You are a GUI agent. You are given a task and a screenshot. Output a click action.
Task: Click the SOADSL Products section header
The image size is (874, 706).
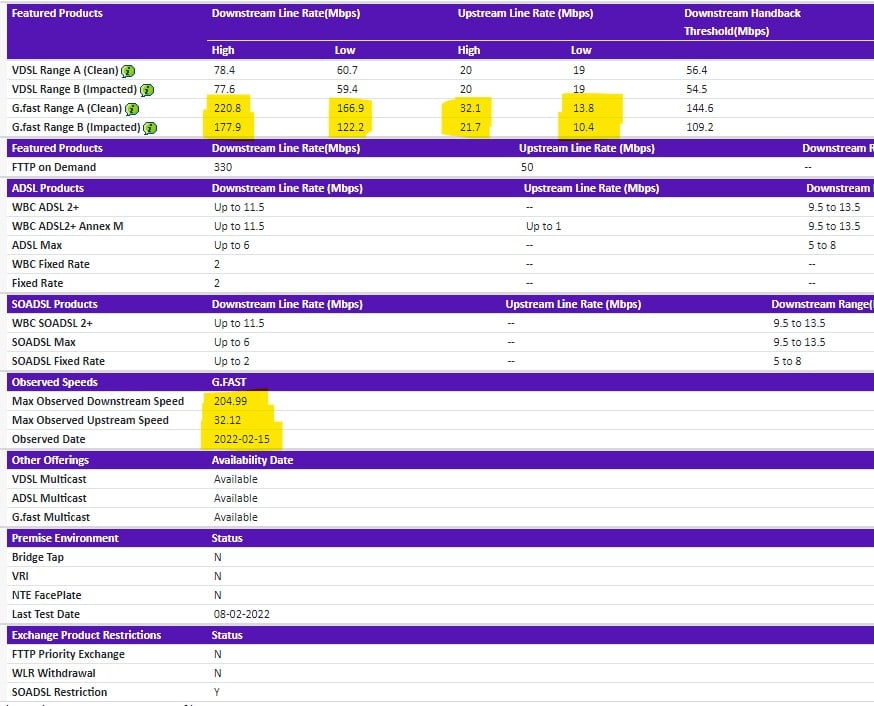[54, 304]
